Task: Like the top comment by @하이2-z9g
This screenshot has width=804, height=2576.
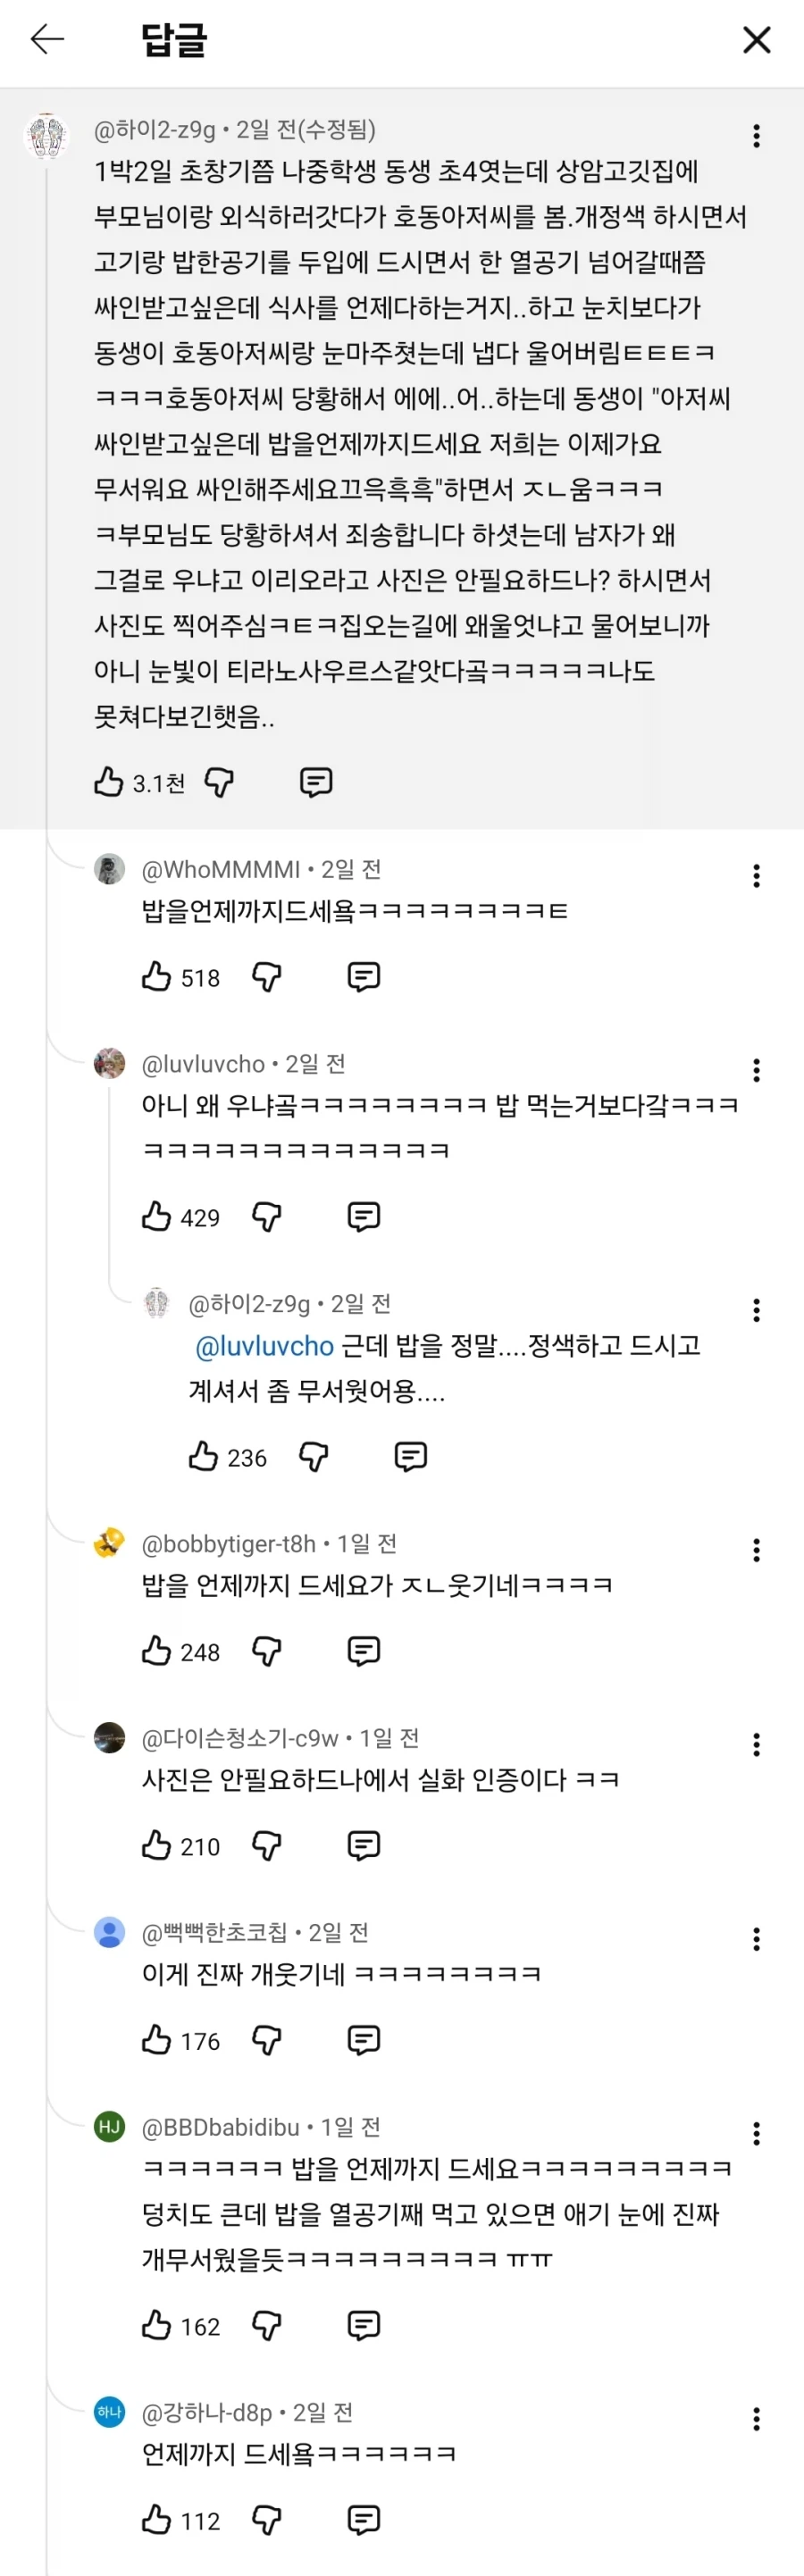Action: tap(107, 781)
